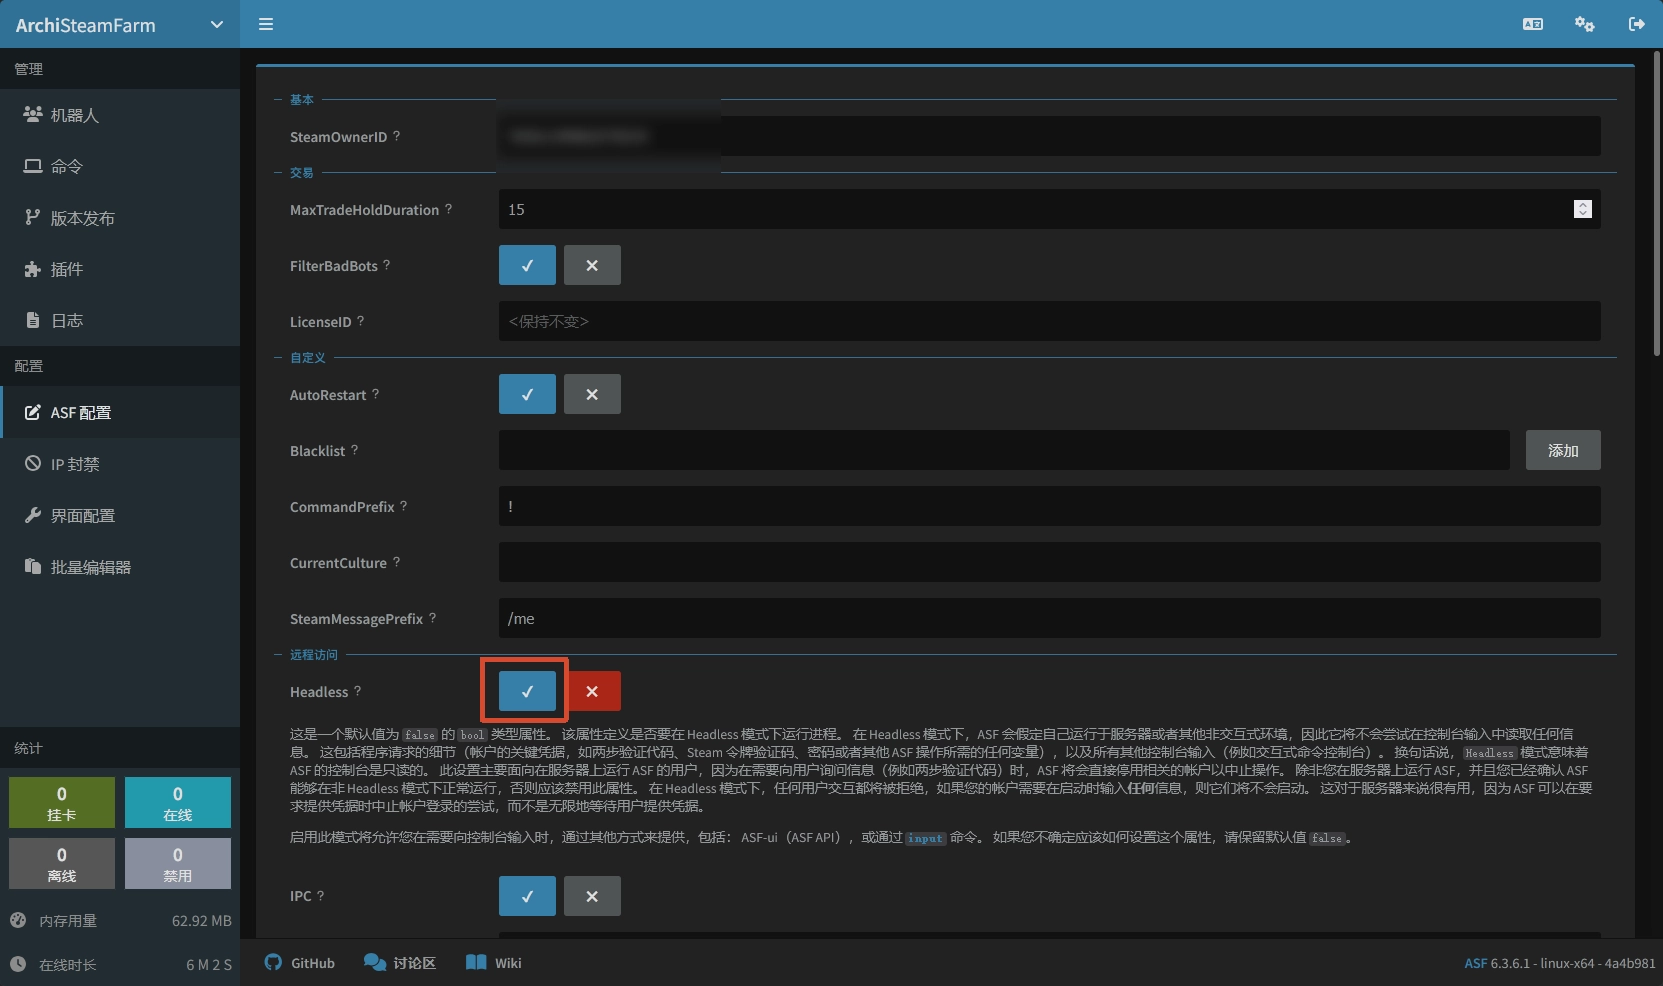Hide the Headless help description
This screenshot has height=986, width=1663.
pyautogui.click(x=357, y=691)
